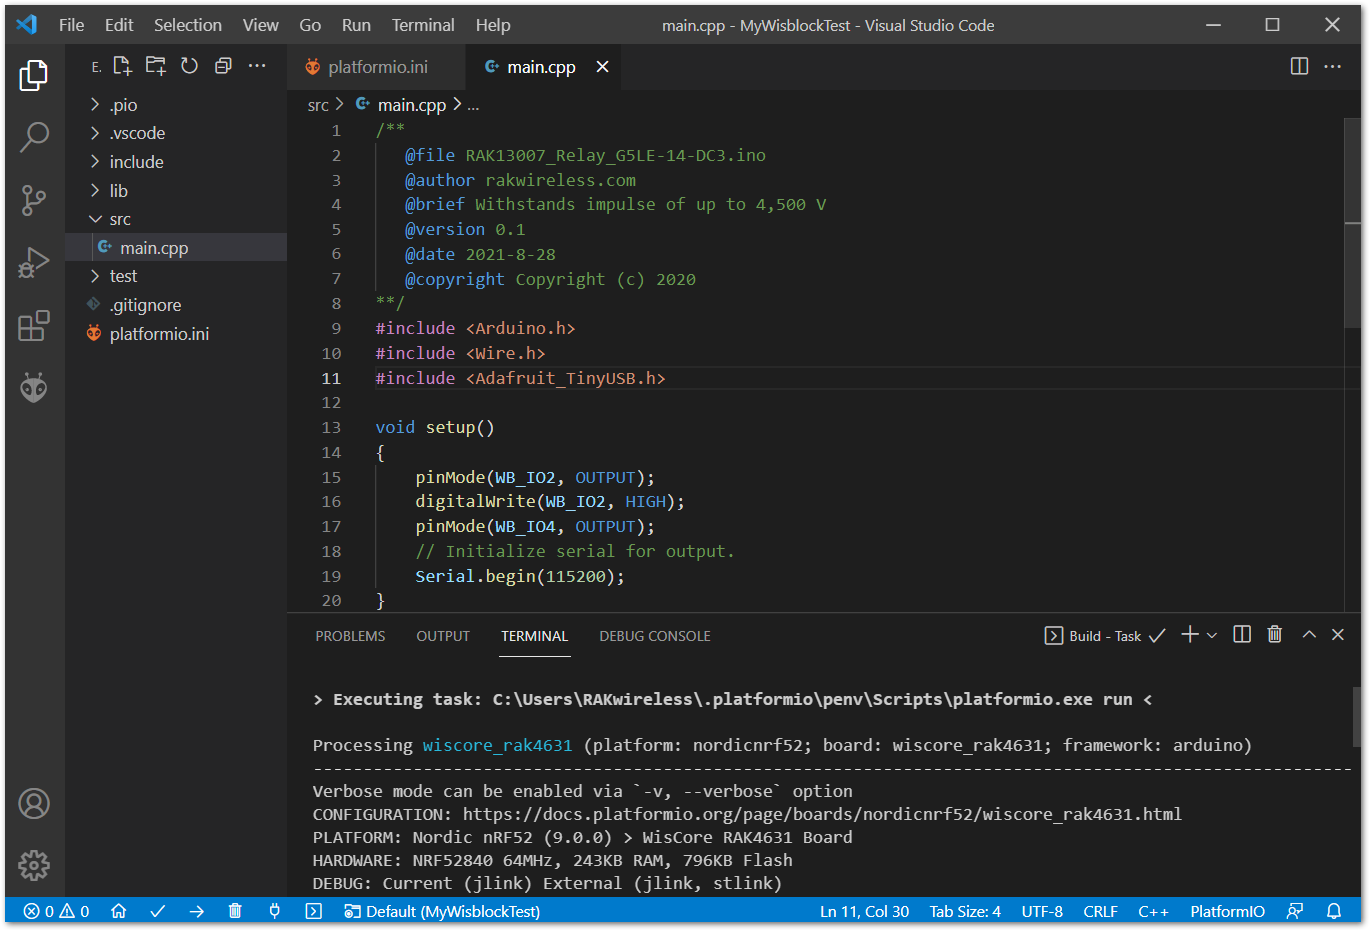Switch to platformio.ini editor tab
Viewport: 1370px width, 931px height.
coord(376,67)
